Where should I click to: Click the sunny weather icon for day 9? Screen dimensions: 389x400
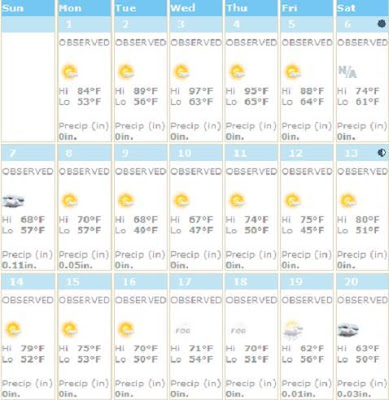click(x=126, y=201)
